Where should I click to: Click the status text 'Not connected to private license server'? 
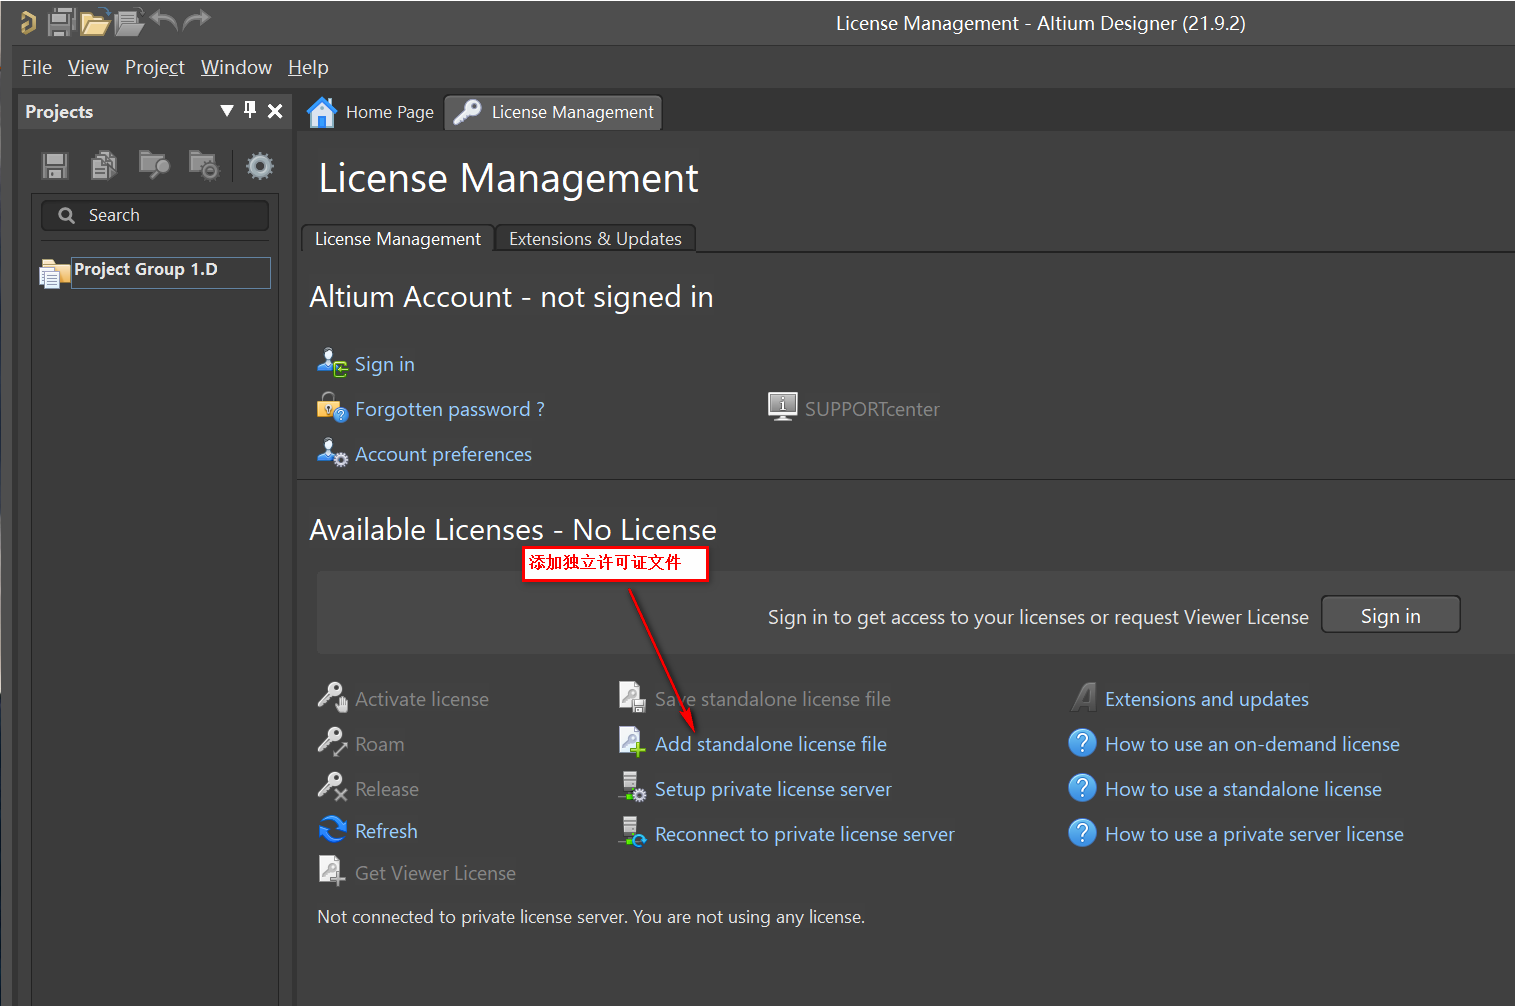coord(471,917)
